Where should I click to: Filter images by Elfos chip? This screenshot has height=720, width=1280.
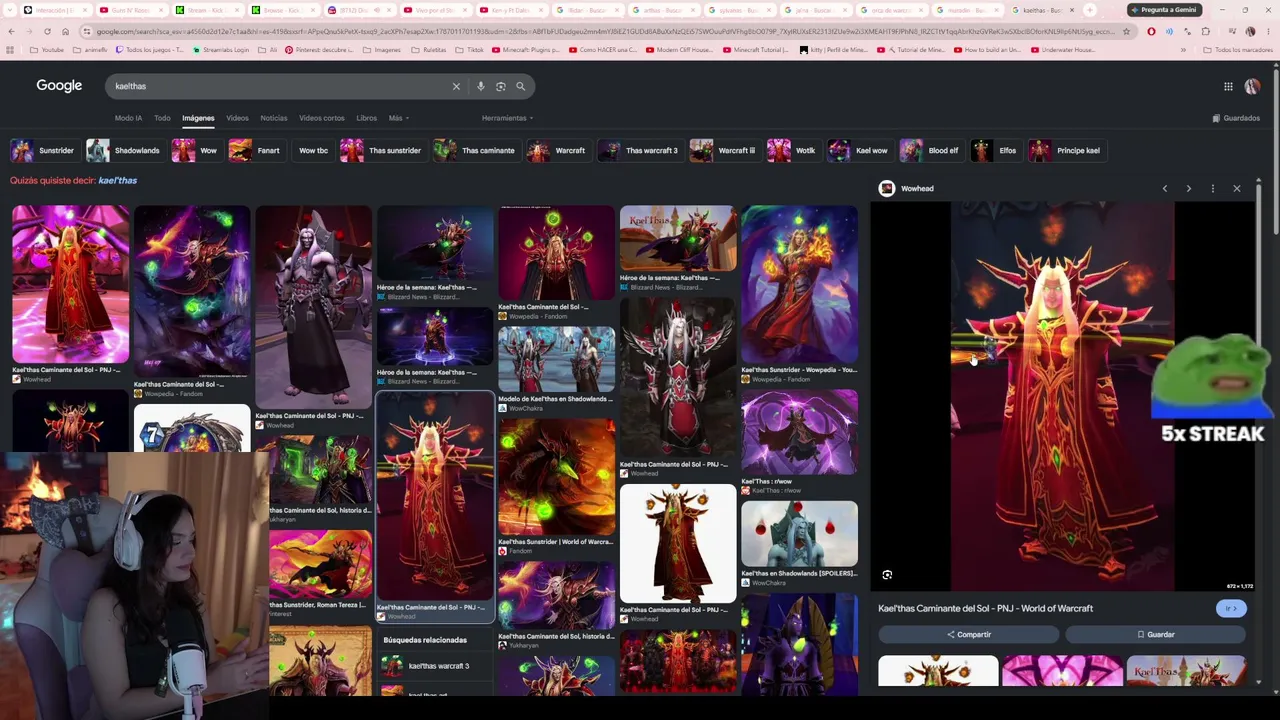tap(995, 150)
